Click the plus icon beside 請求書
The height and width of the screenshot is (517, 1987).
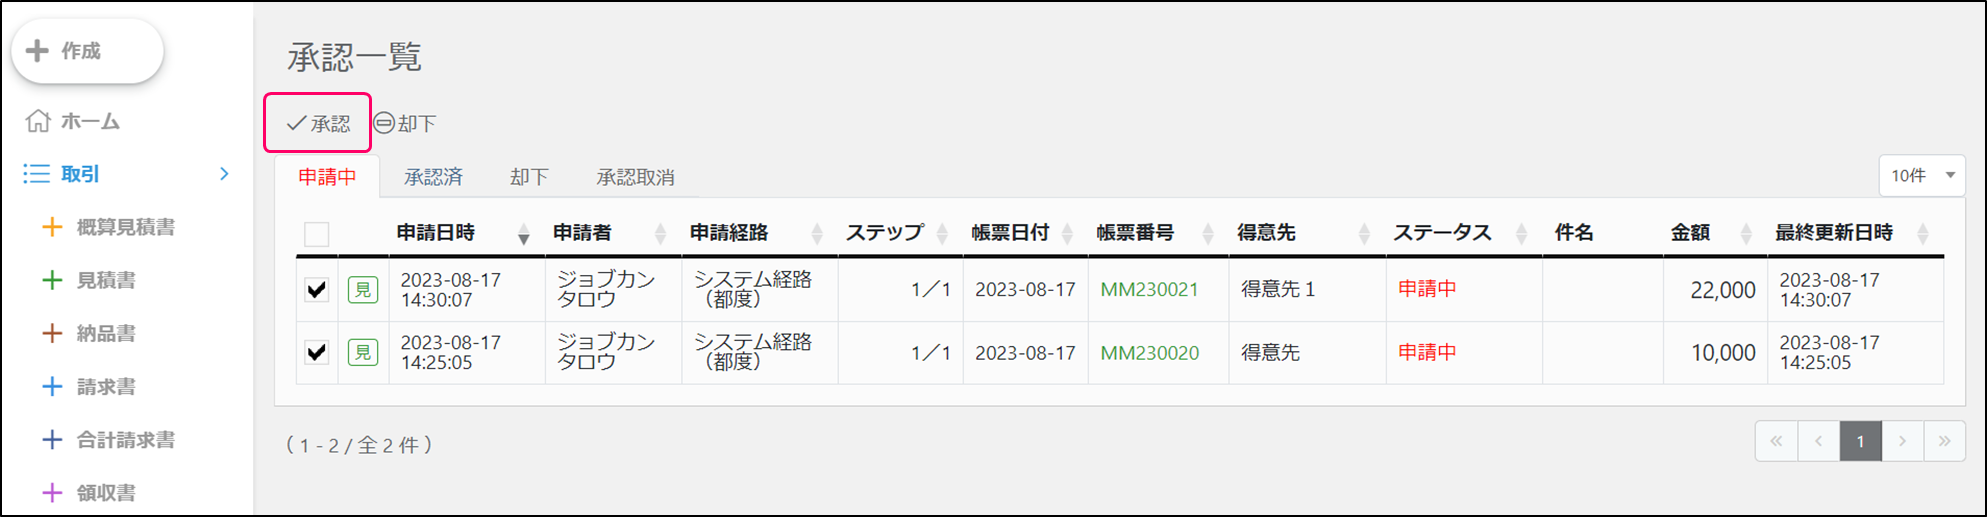[x=52, y=386]
